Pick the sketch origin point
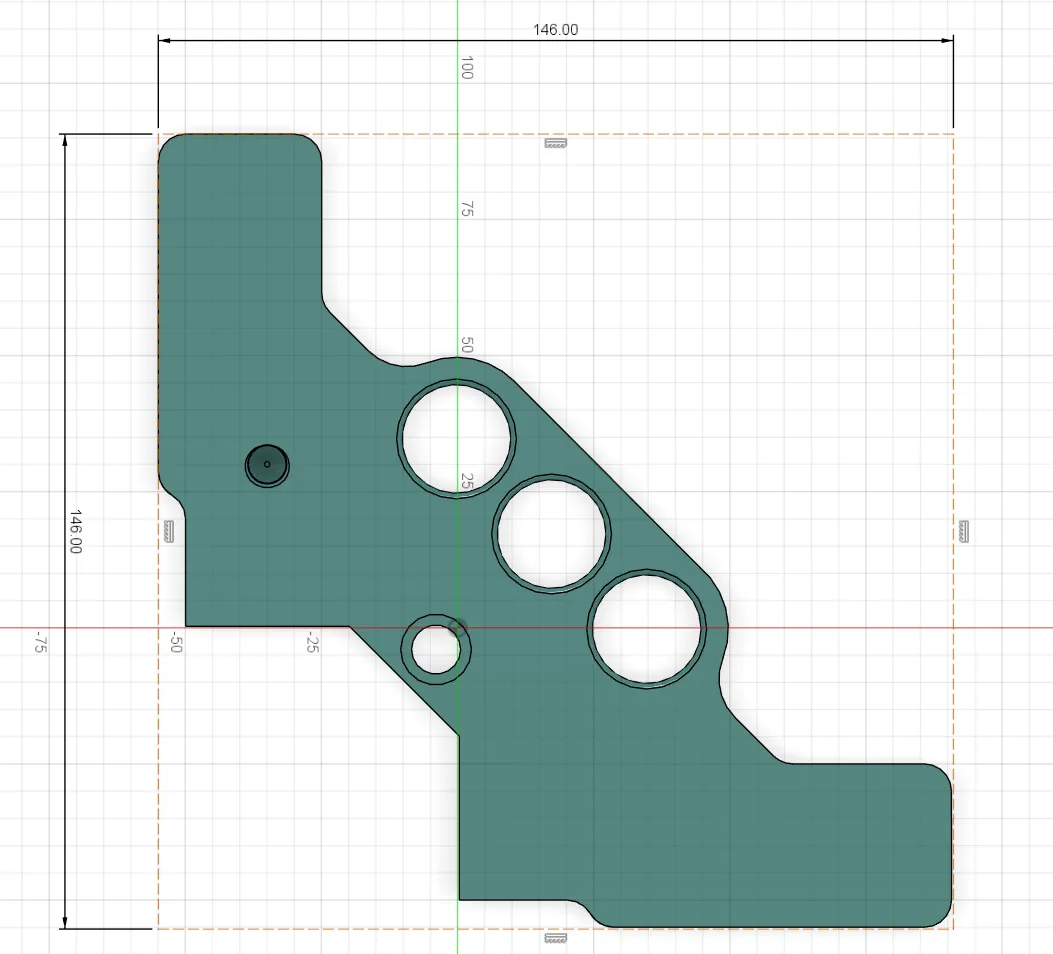The width and height of the screenshot is (1053, 954). pyautogui.click(x=457, y=628)
